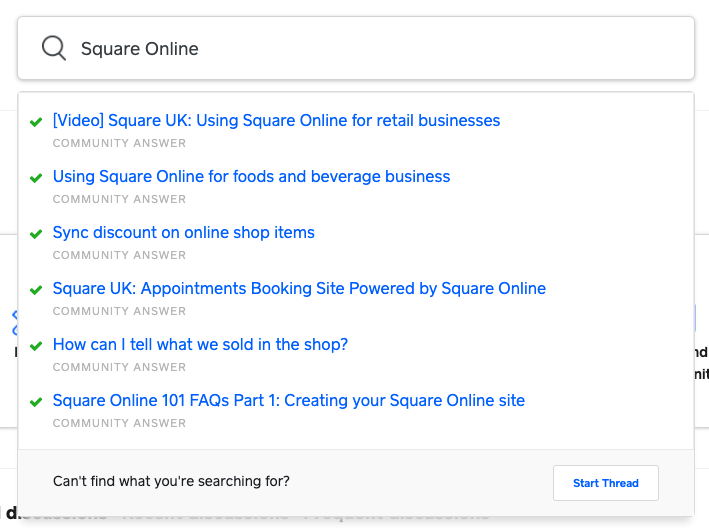Click the Square Online search input field
The image size is (709, 528).
380,48
